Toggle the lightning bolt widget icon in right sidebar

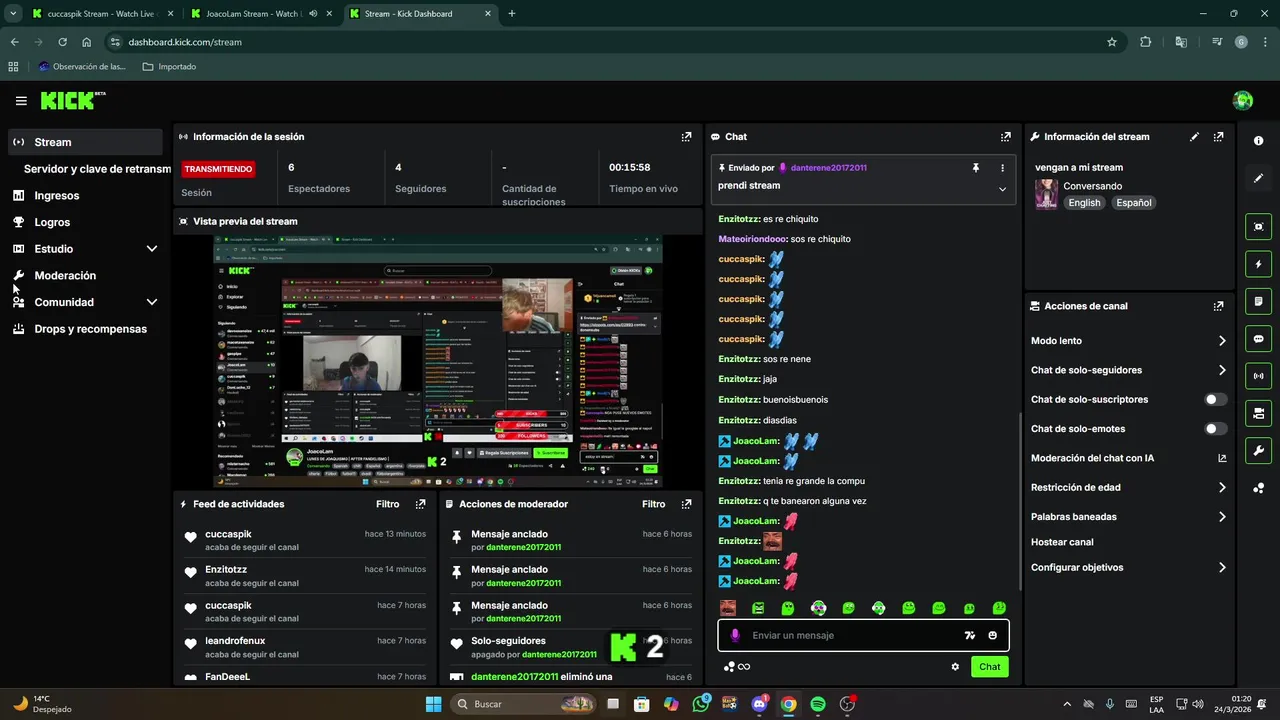[1258, 264]
